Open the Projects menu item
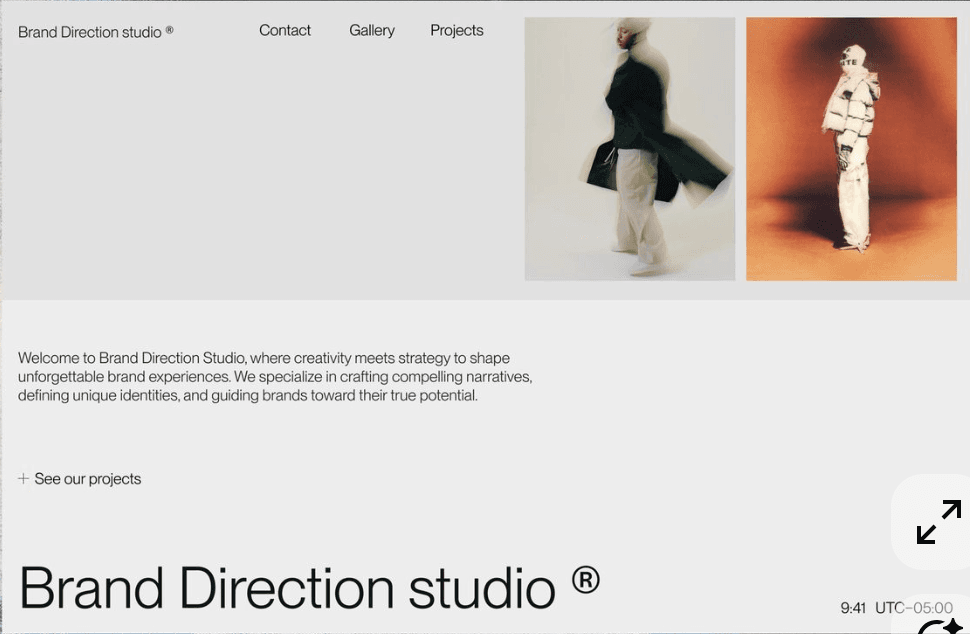 [x=457, y=30]
